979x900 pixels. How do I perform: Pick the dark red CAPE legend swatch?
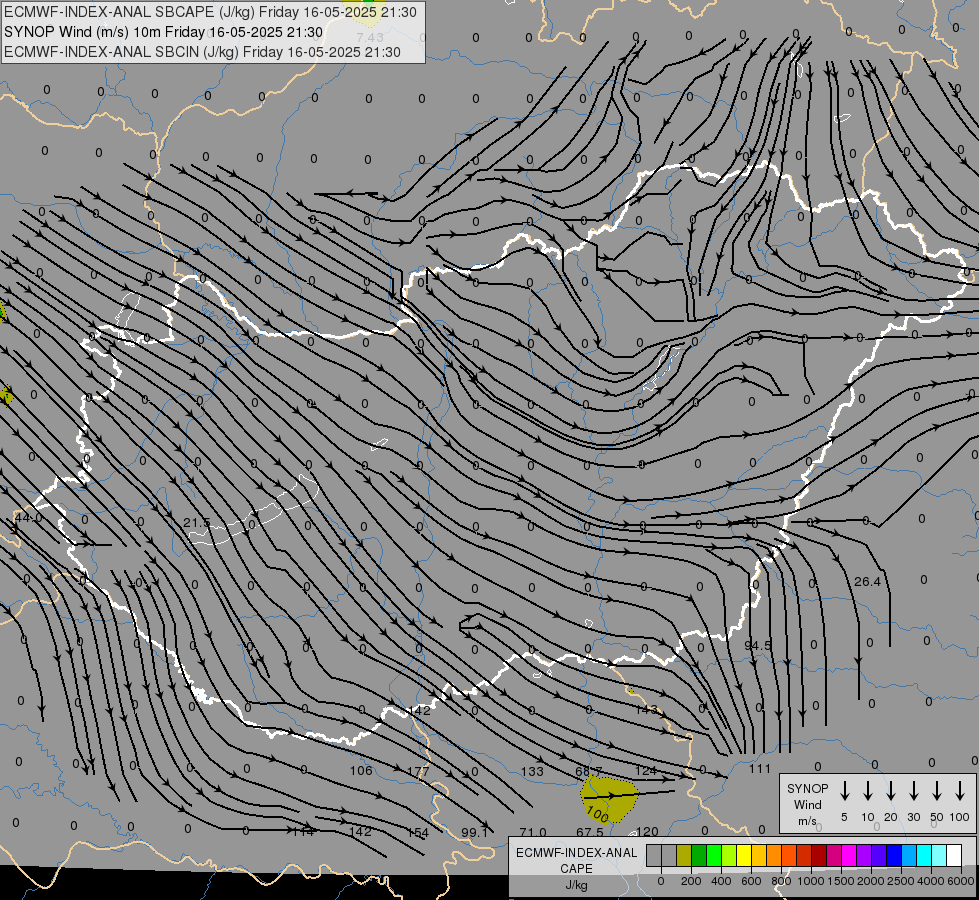click(819, 856)
